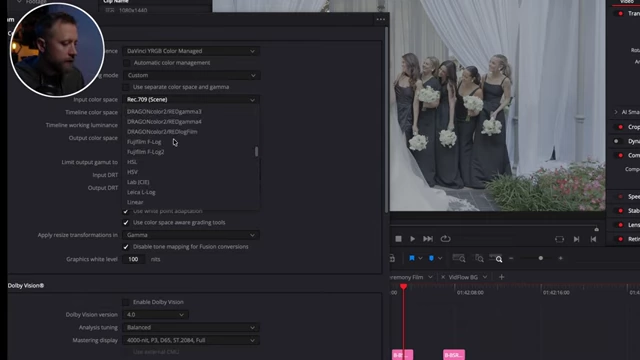640x360 pixels.
Task: Click the color space list scrollbar
Action: pyautogui.click(x=256, y=151)
